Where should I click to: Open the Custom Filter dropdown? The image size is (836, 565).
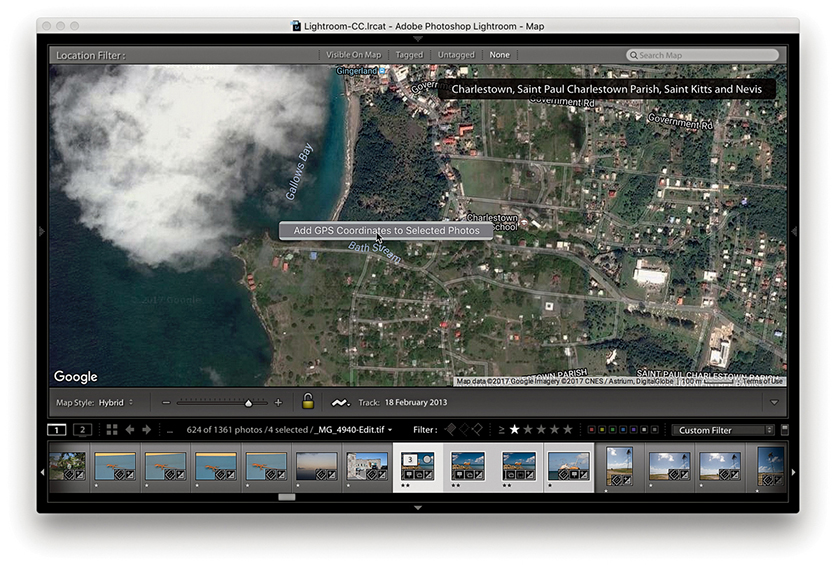tap(725, 430)
